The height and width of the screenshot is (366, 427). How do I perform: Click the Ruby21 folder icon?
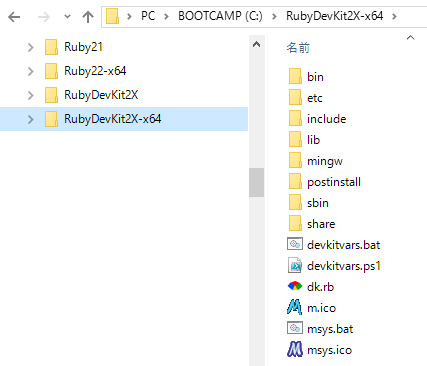(x=51, y=47)
